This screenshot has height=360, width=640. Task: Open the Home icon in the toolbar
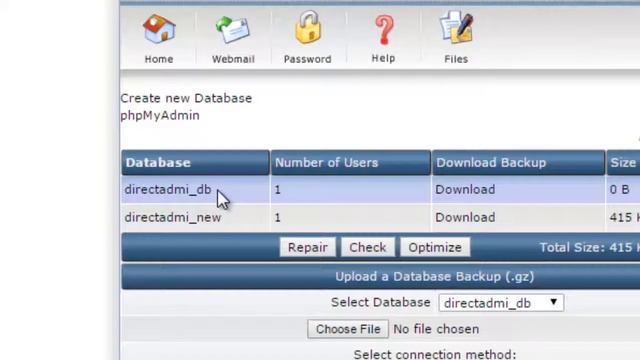[x=159, y=29]
